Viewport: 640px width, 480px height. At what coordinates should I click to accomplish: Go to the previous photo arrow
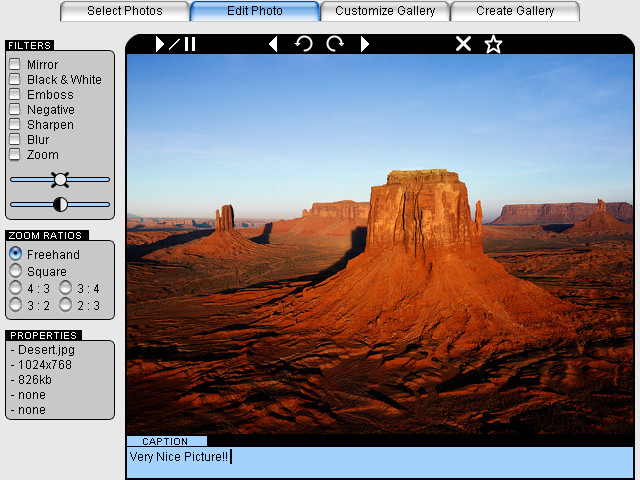pyautogui.click(x=273, y=44)
